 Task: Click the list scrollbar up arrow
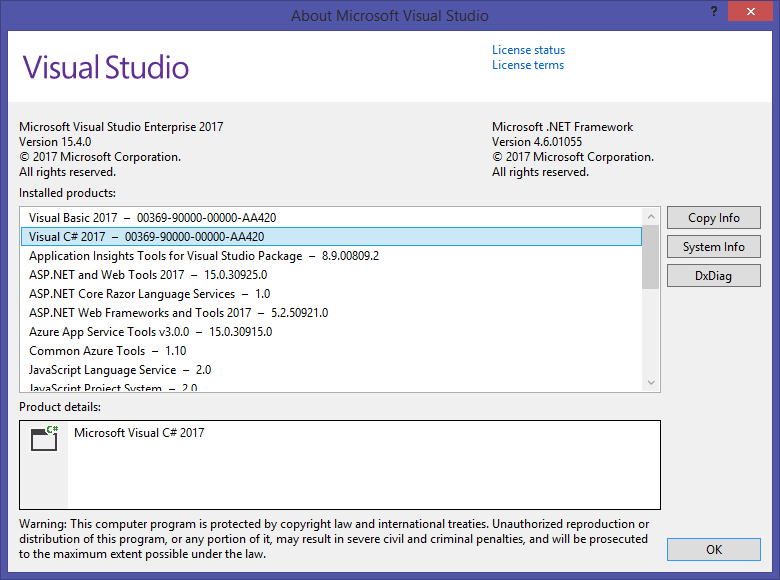[651, 216]
